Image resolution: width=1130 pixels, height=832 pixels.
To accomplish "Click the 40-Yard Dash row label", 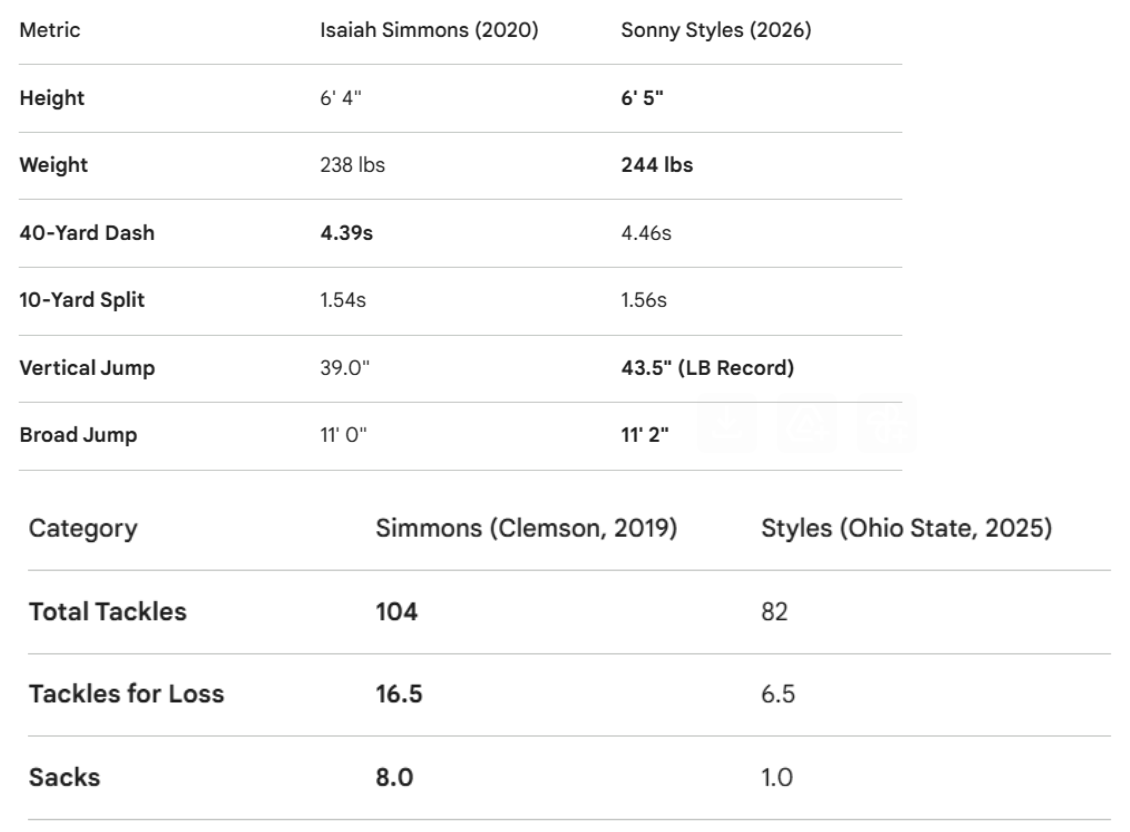I will coord(87,233).
